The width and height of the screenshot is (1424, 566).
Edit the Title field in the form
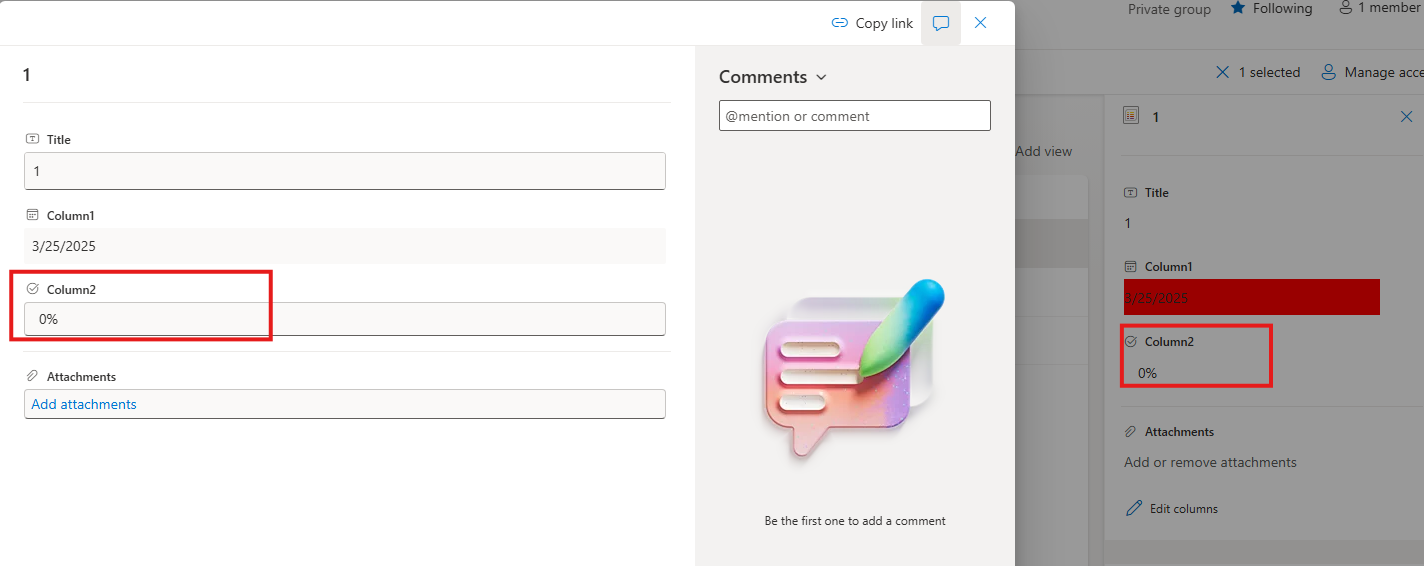[x=345, y=171]
